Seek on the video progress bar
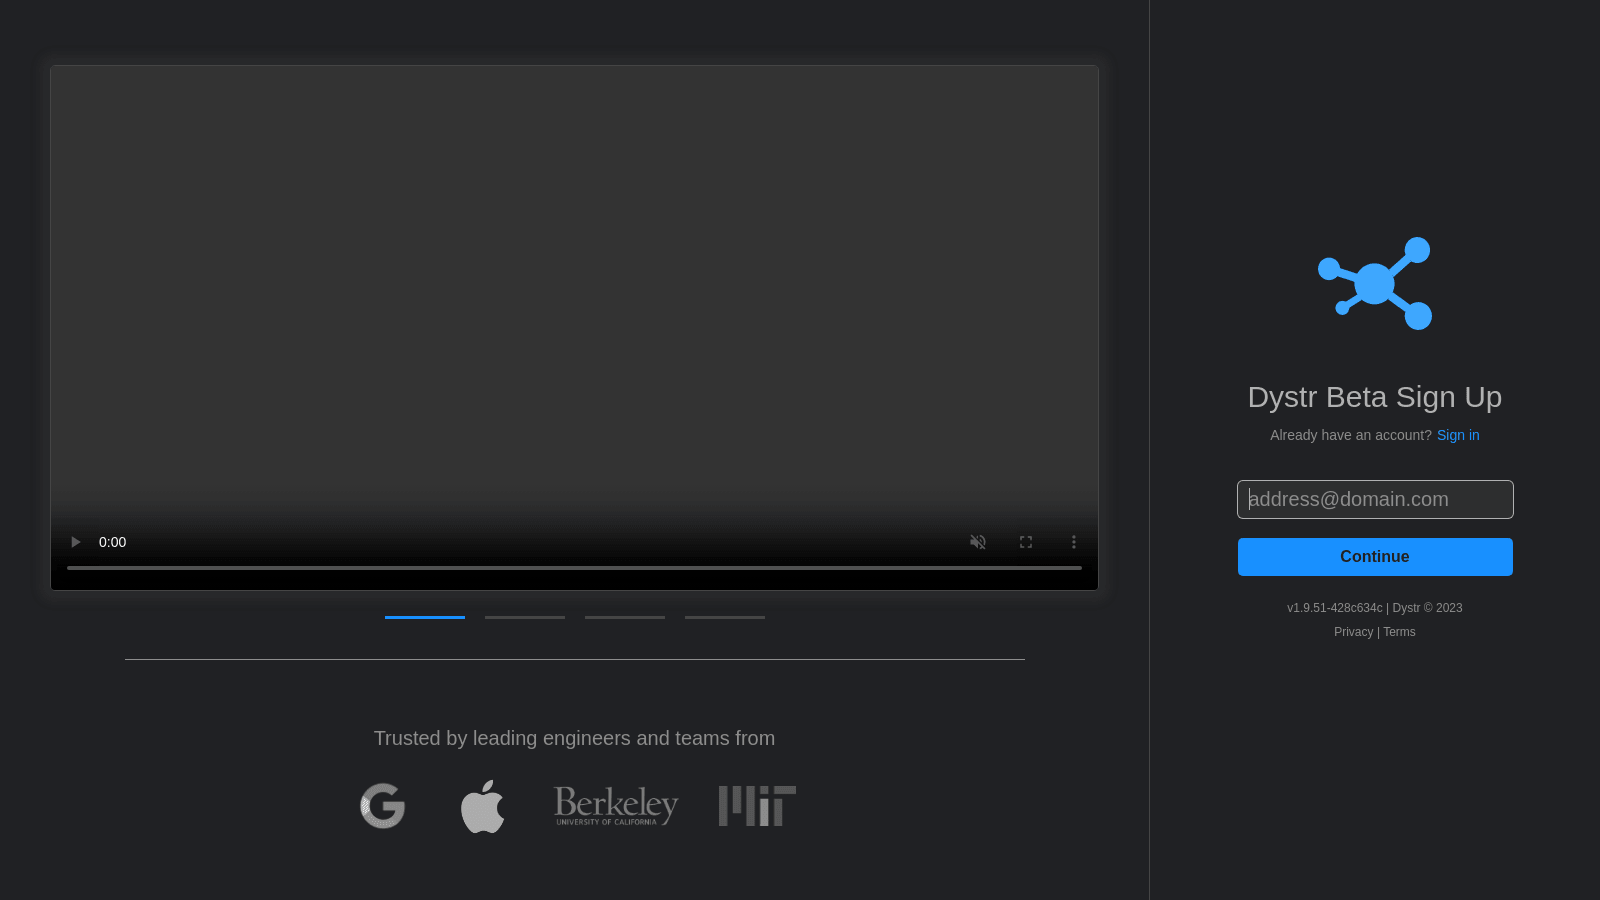Image resolution: width=1600 pixels, height=900 pixels. [x=574, y=568]
